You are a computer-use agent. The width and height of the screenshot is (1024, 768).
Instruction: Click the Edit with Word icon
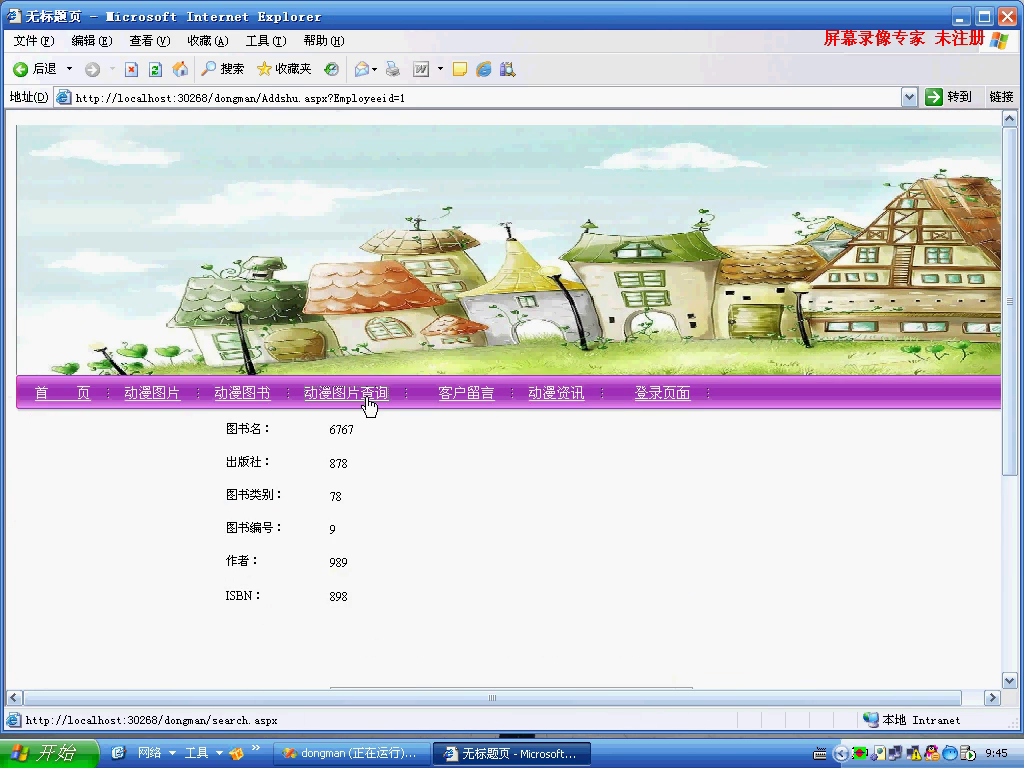tap(421, 69)
